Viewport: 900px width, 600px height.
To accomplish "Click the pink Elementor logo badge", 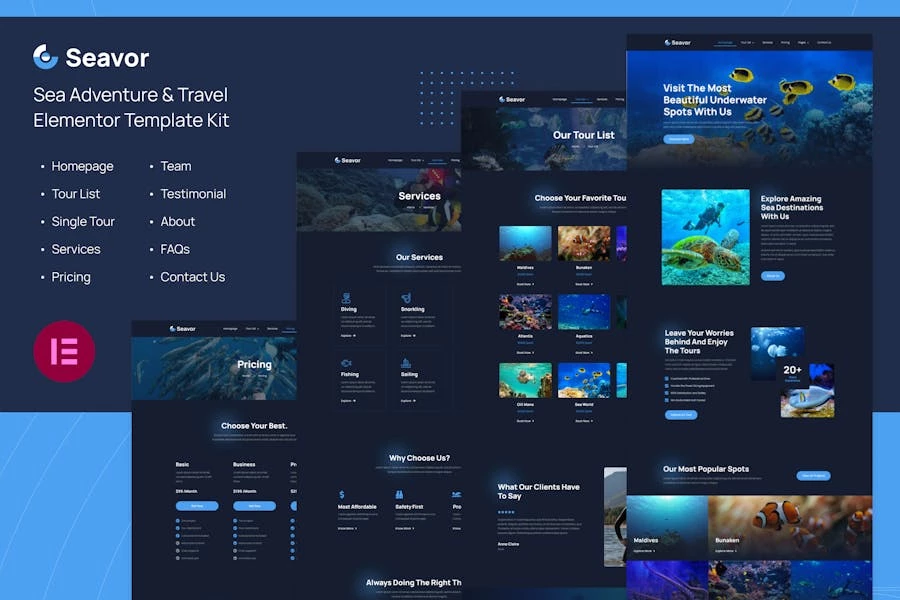I will pos(65,352).
